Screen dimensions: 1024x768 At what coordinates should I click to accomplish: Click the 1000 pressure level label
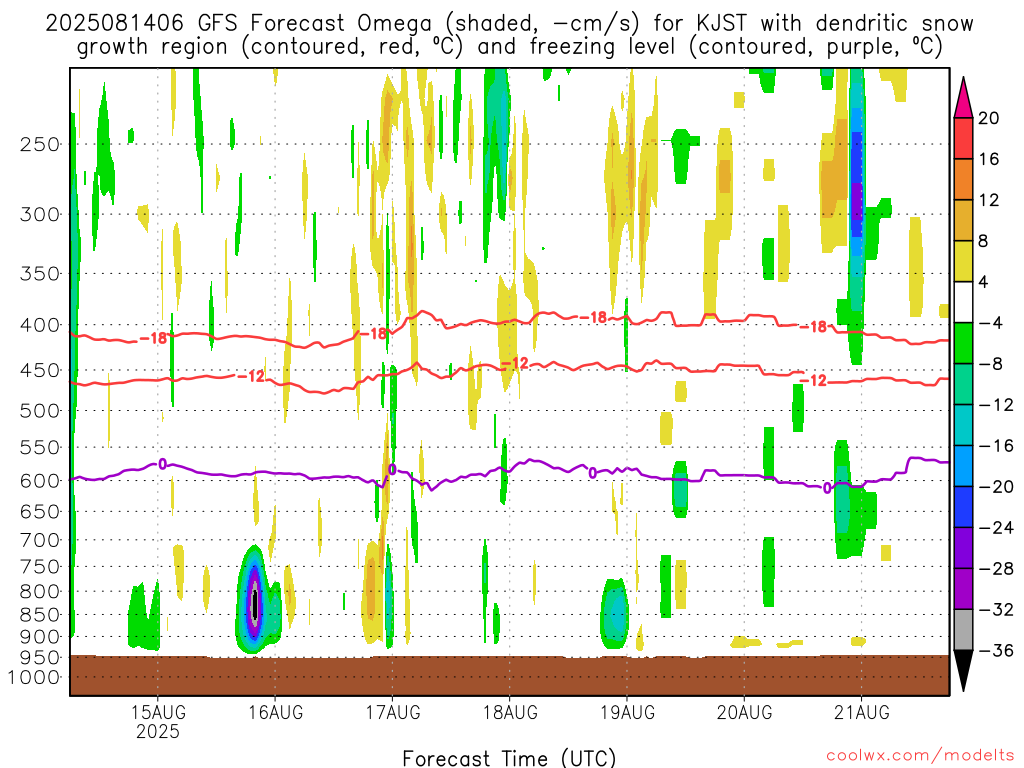point(34,677)
